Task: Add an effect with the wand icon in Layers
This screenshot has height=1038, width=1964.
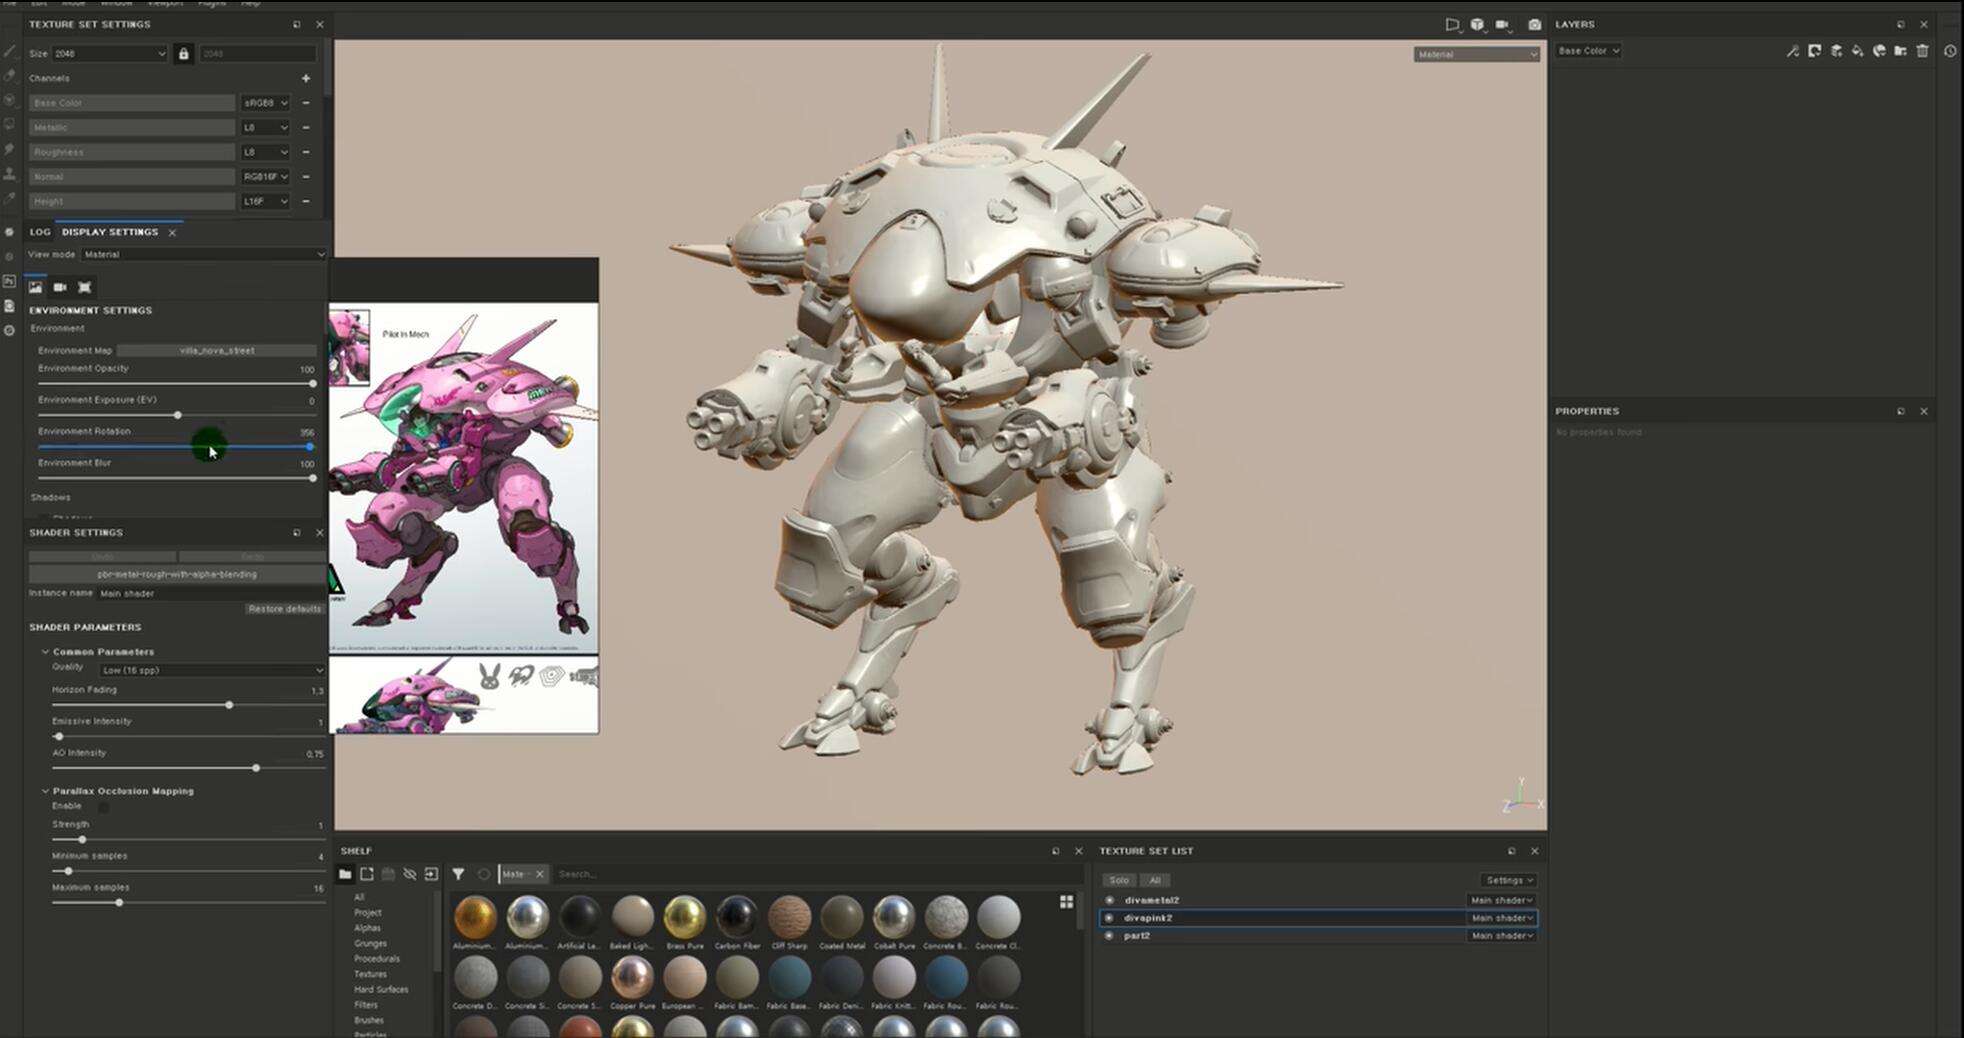Action: (x=1793, y=51)
